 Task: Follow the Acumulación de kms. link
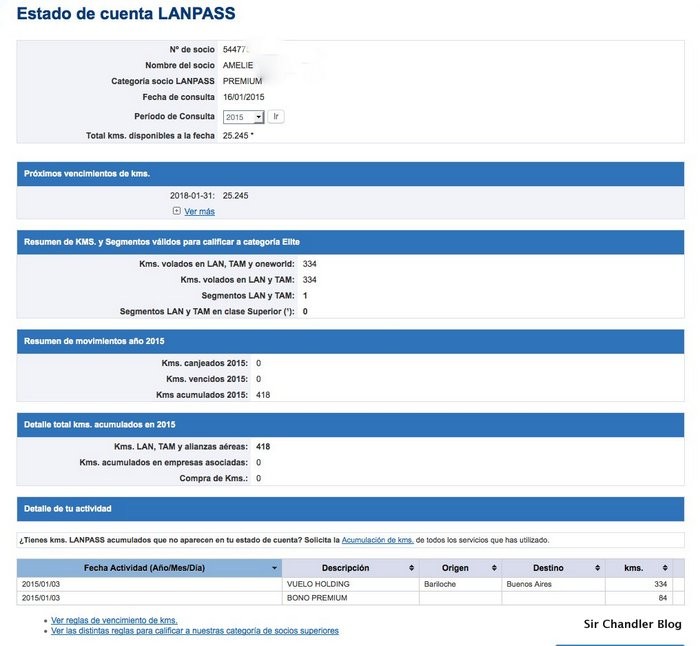[x=377, y=540]
